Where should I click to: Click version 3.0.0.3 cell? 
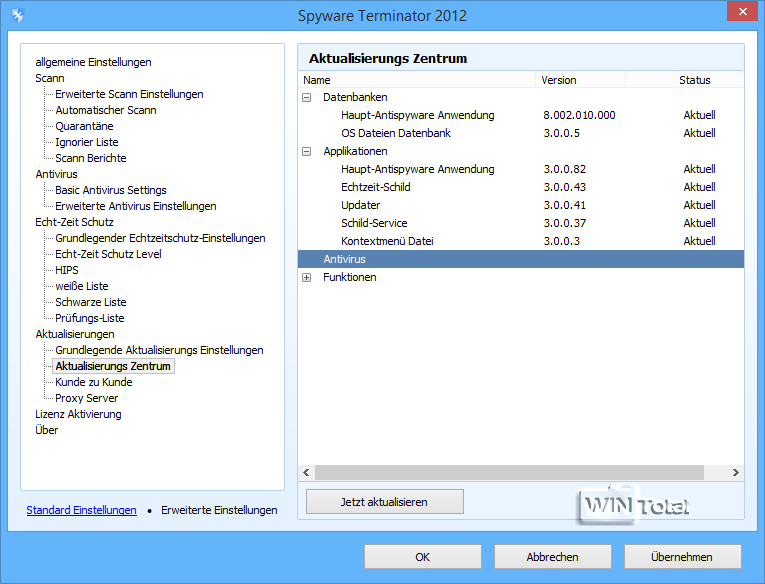tap(562, 242)
